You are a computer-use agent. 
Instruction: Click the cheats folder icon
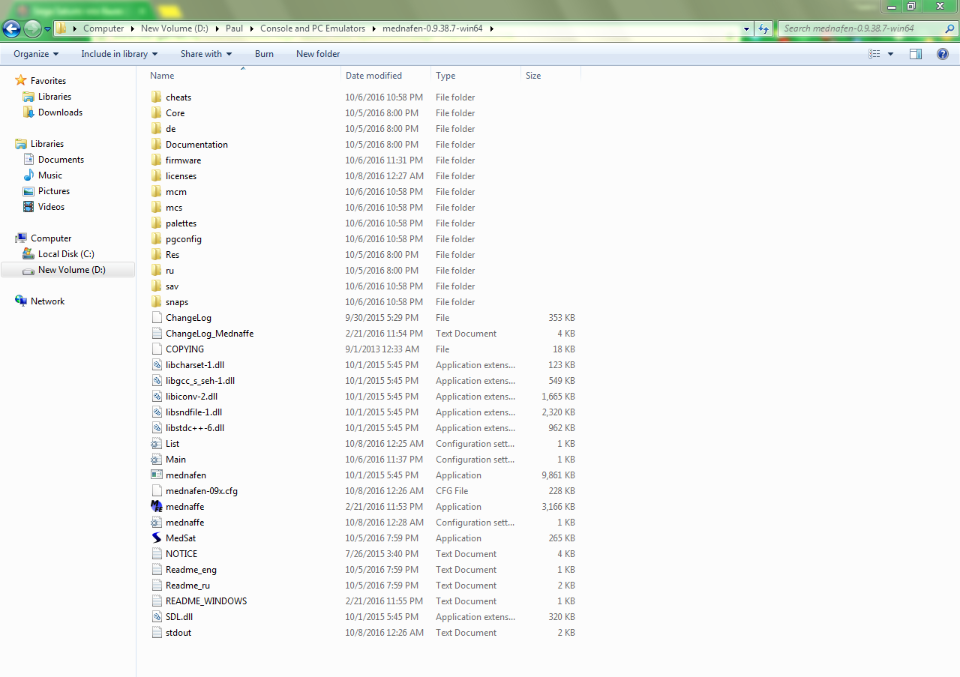[x=157, y=97]
